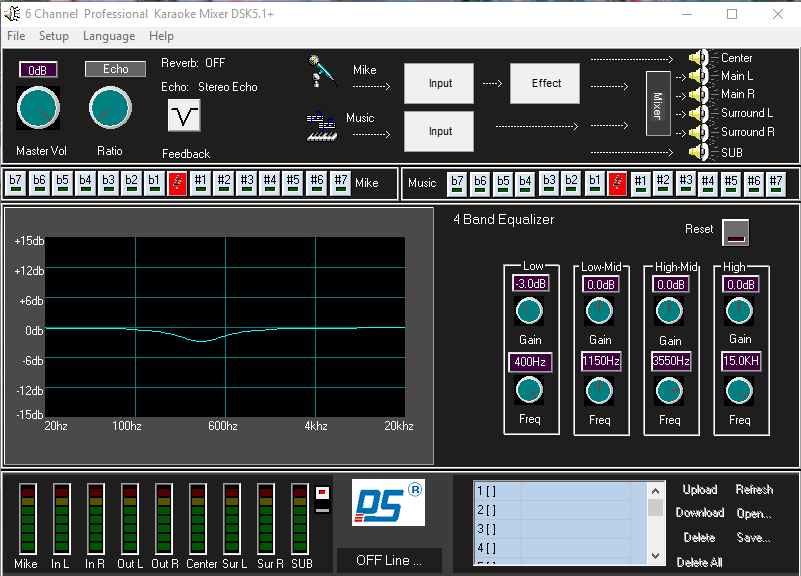This screenshot has width=801, height=576.
Task: Open the Help menu
Action: (161, 36)
